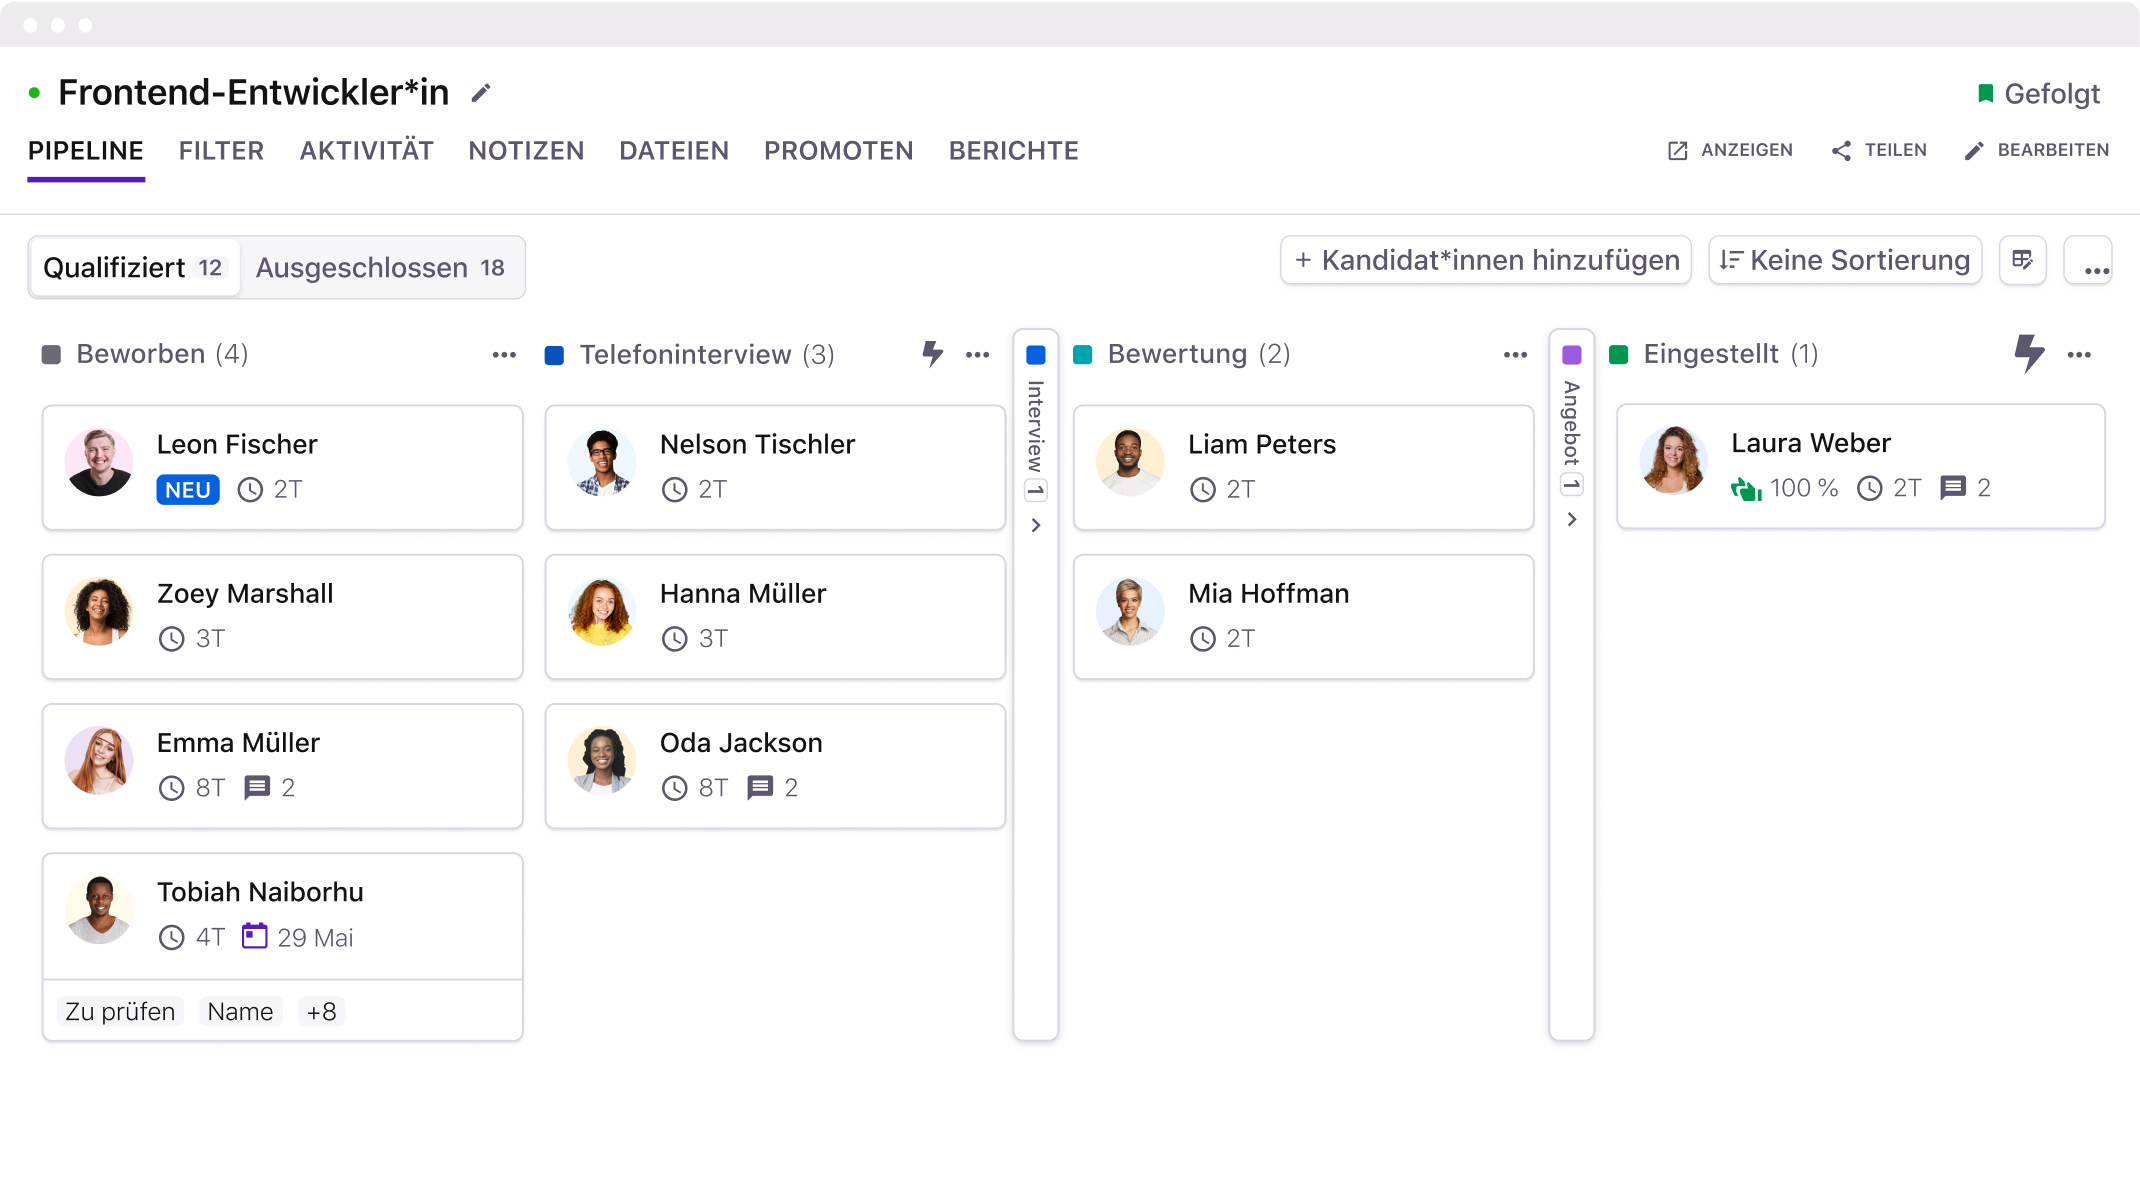Click the Anzeigen external-link icon
The image size is (2140, 1204).
pos(1676,150)
